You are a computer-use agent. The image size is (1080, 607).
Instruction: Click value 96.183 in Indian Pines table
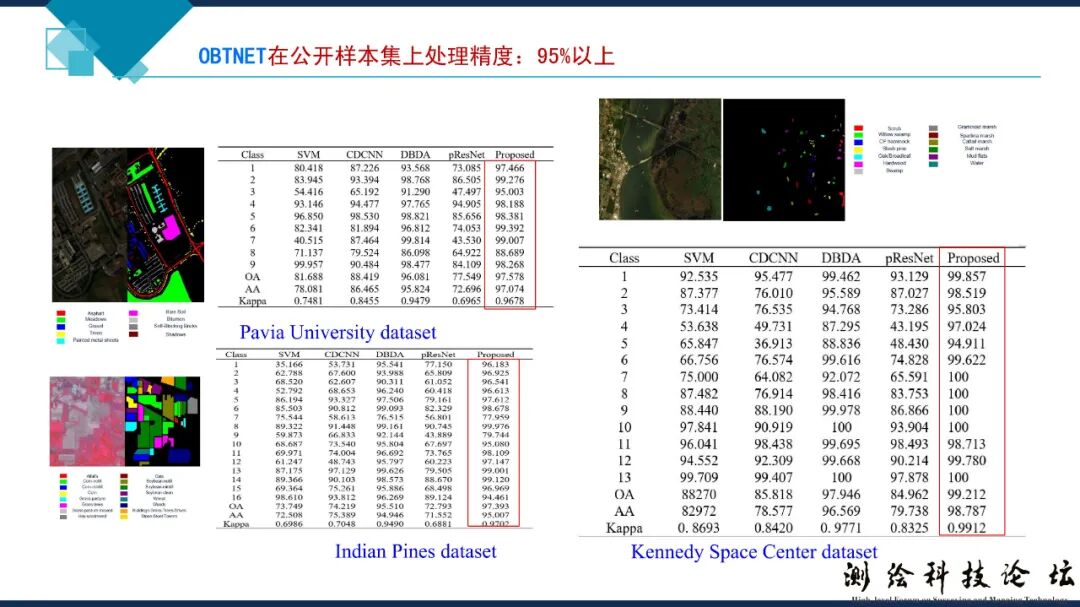[495, 364]
